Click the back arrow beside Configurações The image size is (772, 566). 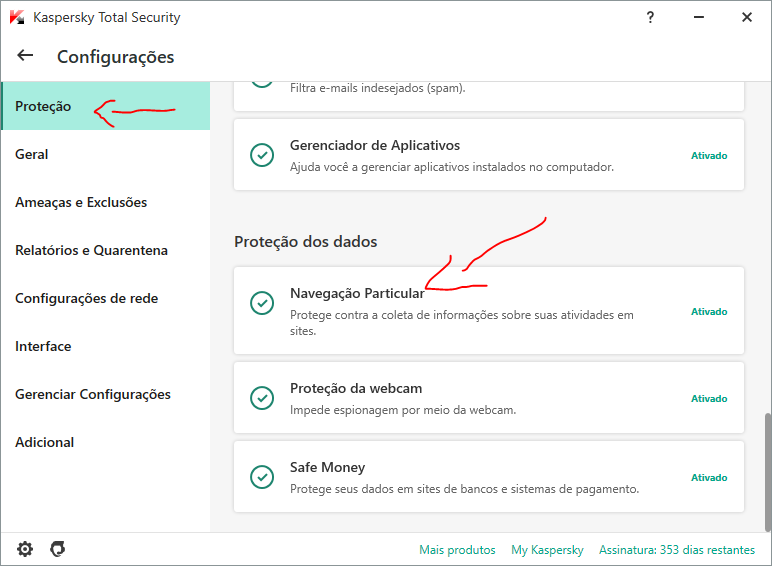pyautogui.click(x=25, y=56)
